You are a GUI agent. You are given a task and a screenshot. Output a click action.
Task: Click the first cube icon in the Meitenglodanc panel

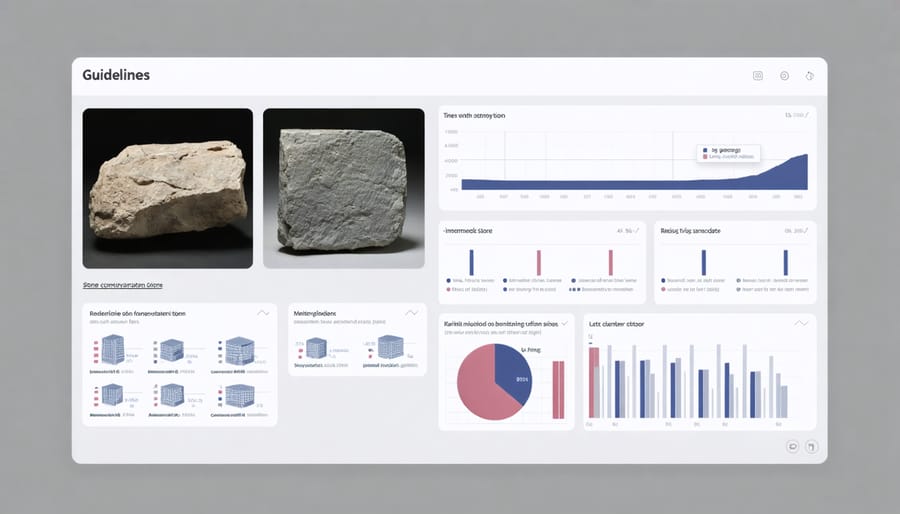point(316,348)
